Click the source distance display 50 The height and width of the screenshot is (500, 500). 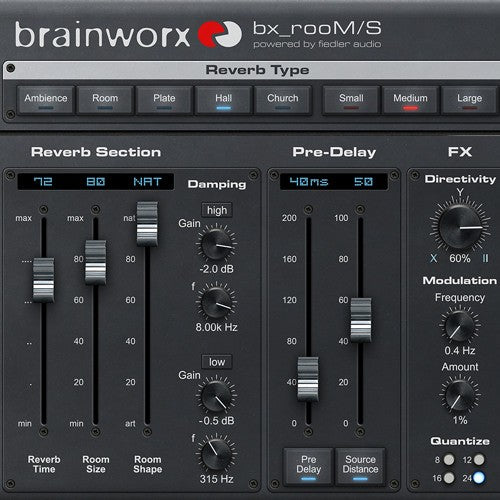coord(363,182)
